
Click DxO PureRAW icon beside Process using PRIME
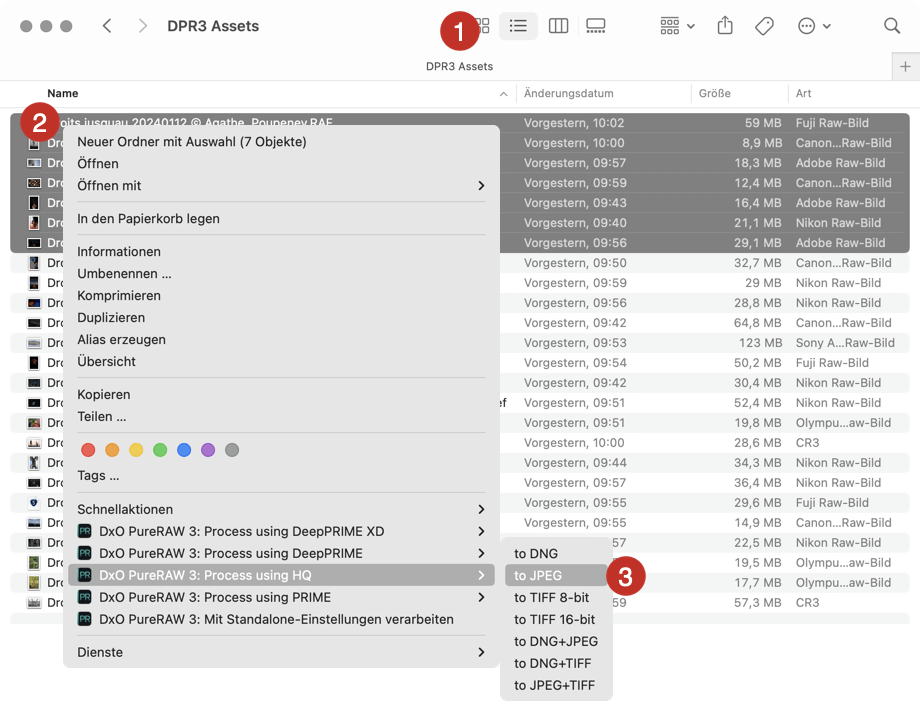[85, 598]
